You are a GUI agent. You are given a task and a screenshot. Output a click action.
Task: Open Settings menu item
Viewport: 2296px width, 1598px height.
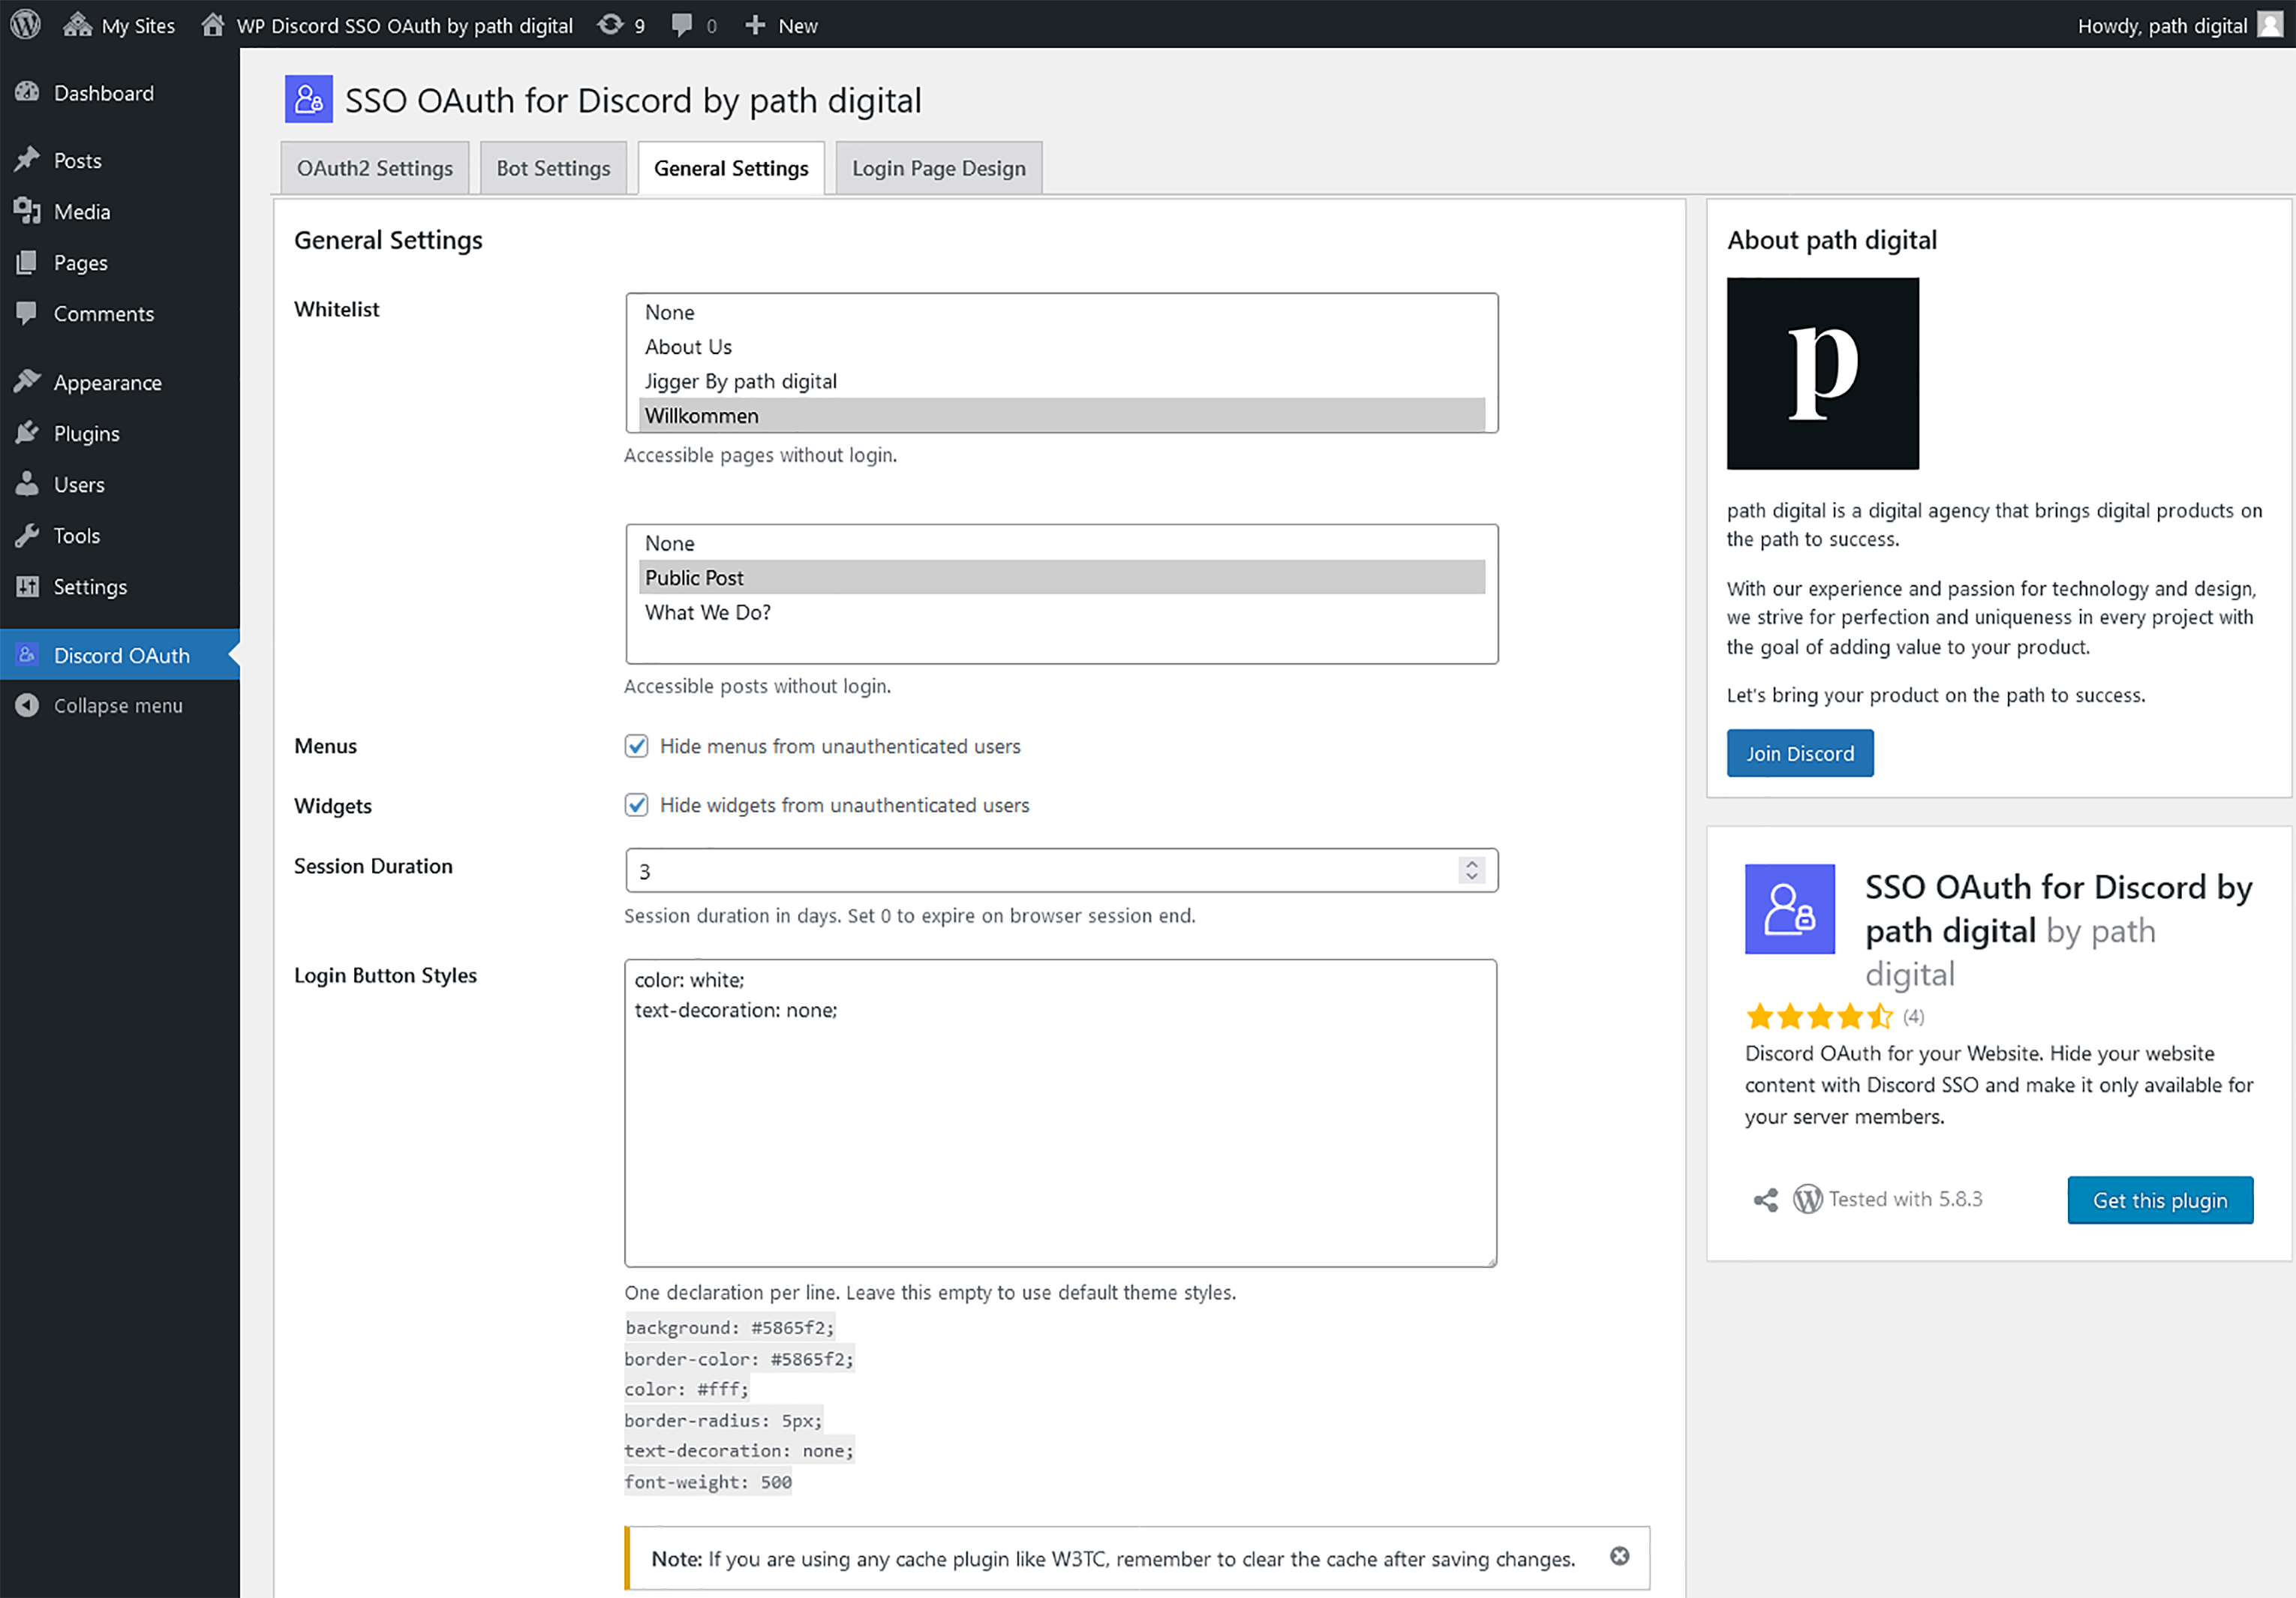pyautogui.click(x=120, y=586)
